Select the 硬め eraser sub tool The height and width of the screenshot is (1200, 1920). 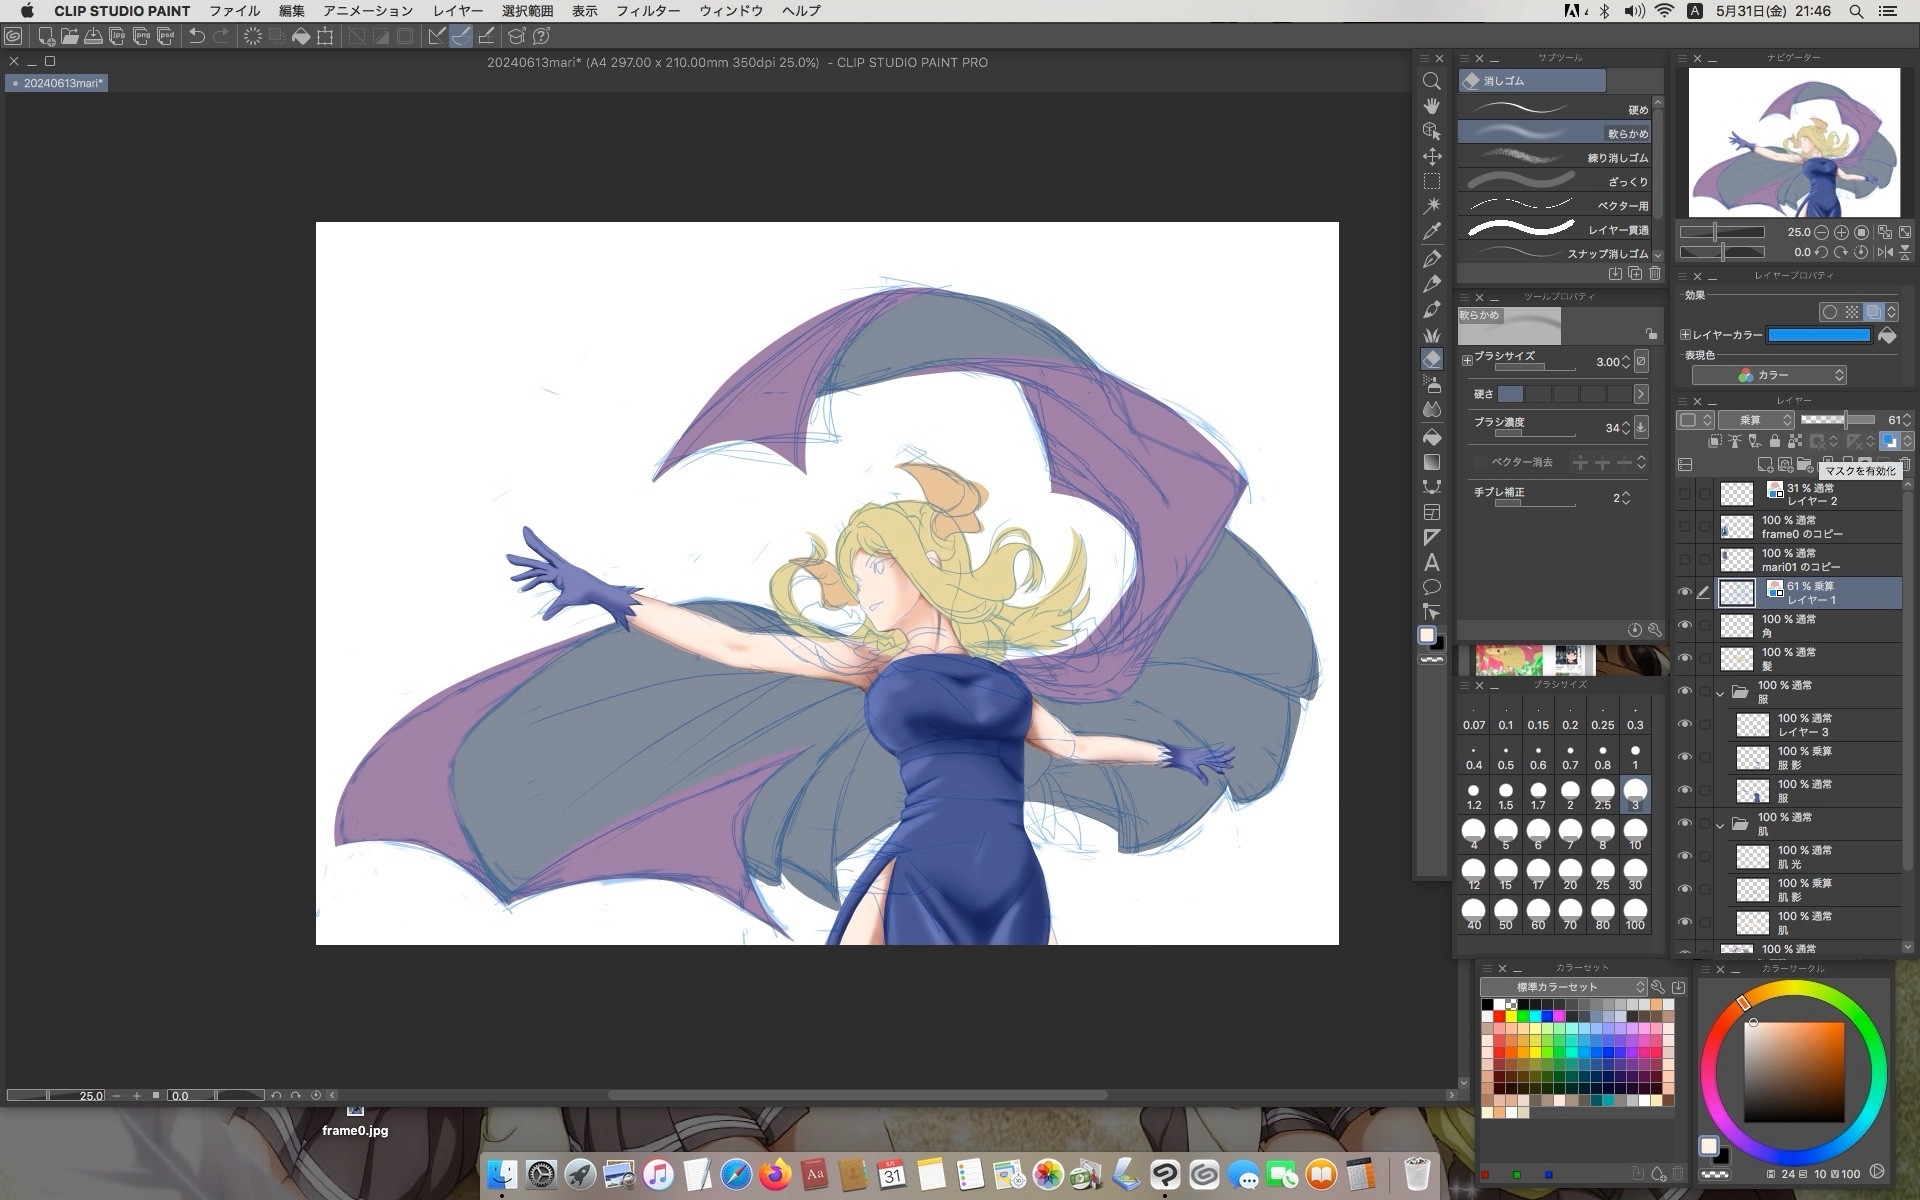[x=1553, y=108]
